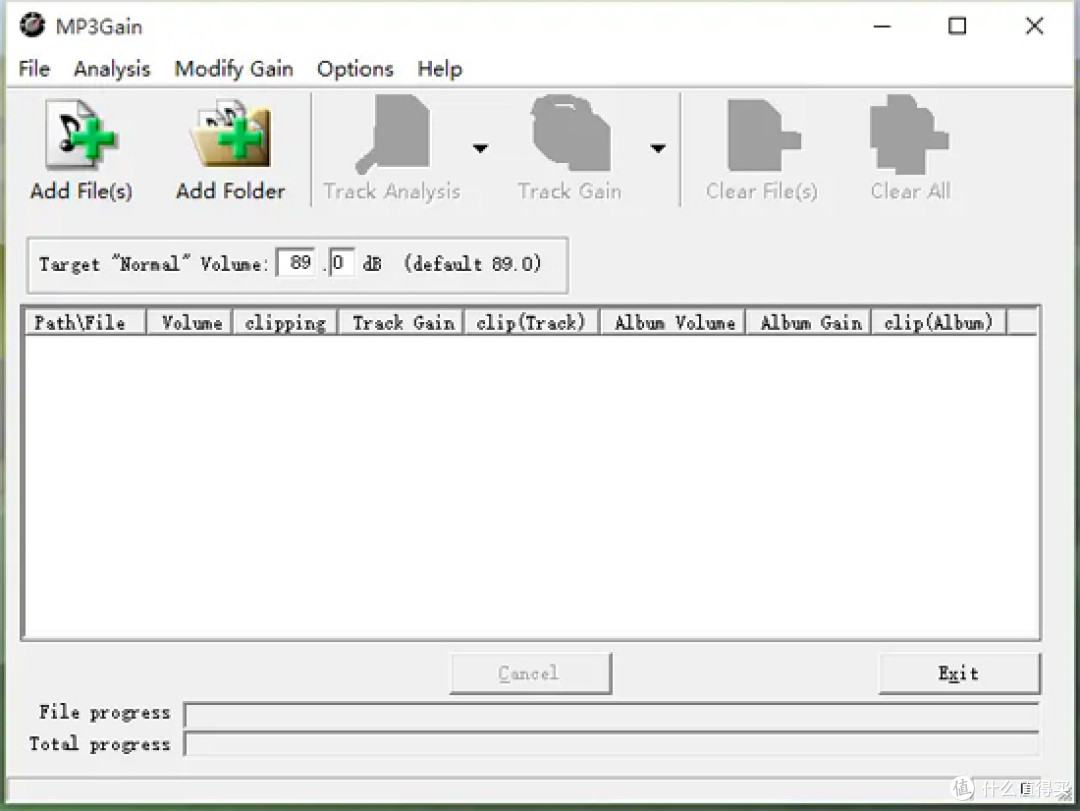The width and height of the screenshot is (1080, 811).
Task: Click the Total progress bar
Action: point(612,744)
